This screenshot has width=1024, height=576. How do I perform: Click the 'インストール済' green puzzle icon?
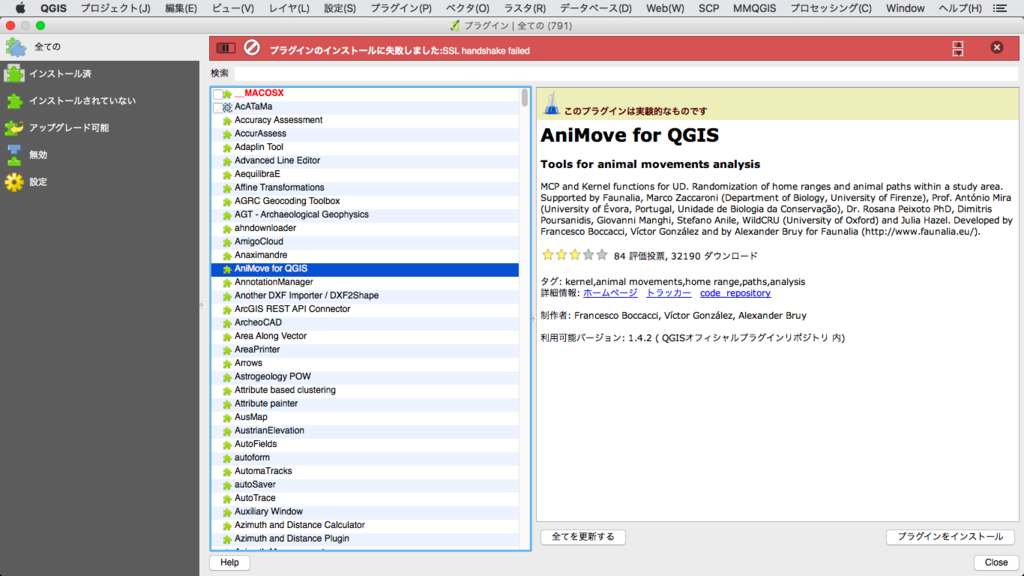point(14,74)
